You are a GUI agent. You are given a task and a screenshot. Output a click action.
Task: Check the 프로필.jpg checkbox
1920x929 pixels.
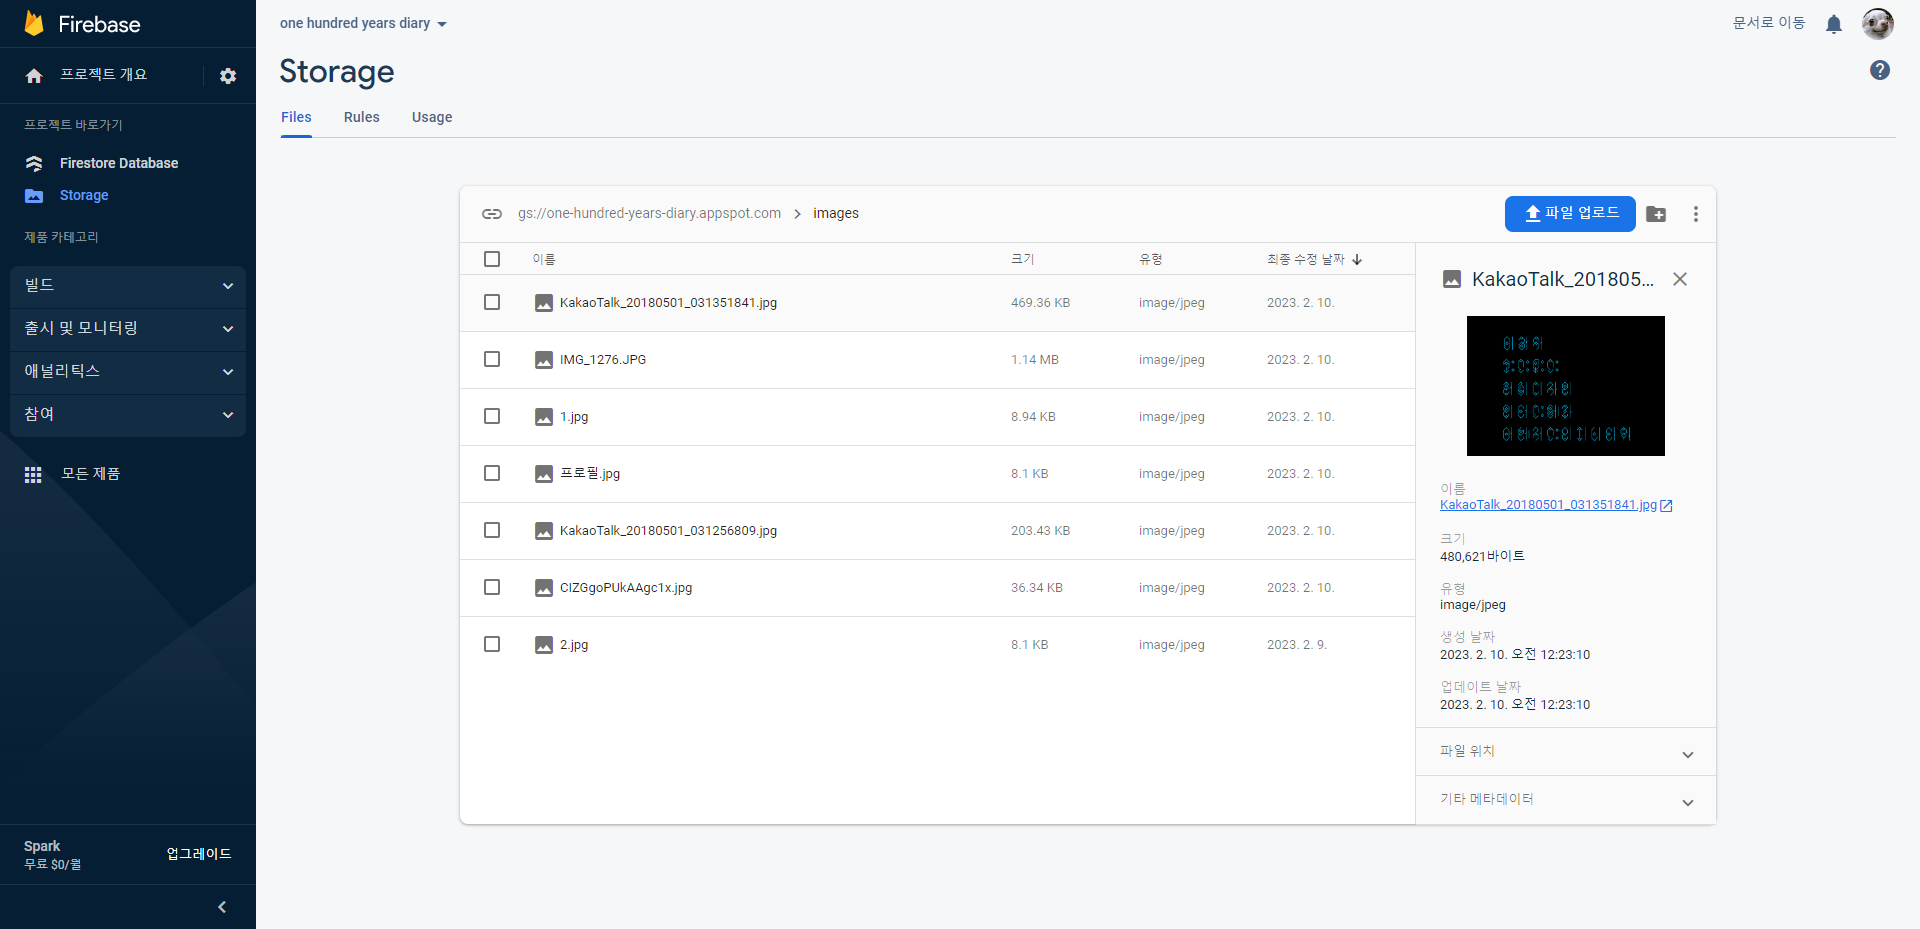click(492, 473)
